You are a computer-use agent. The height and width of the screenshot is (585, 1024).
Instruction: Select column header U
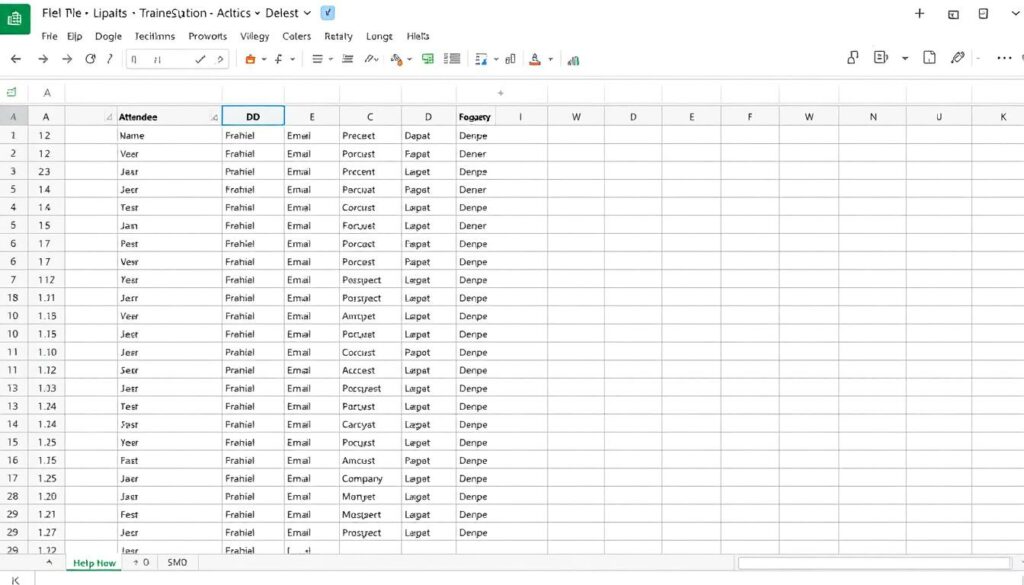click(939, 117)
